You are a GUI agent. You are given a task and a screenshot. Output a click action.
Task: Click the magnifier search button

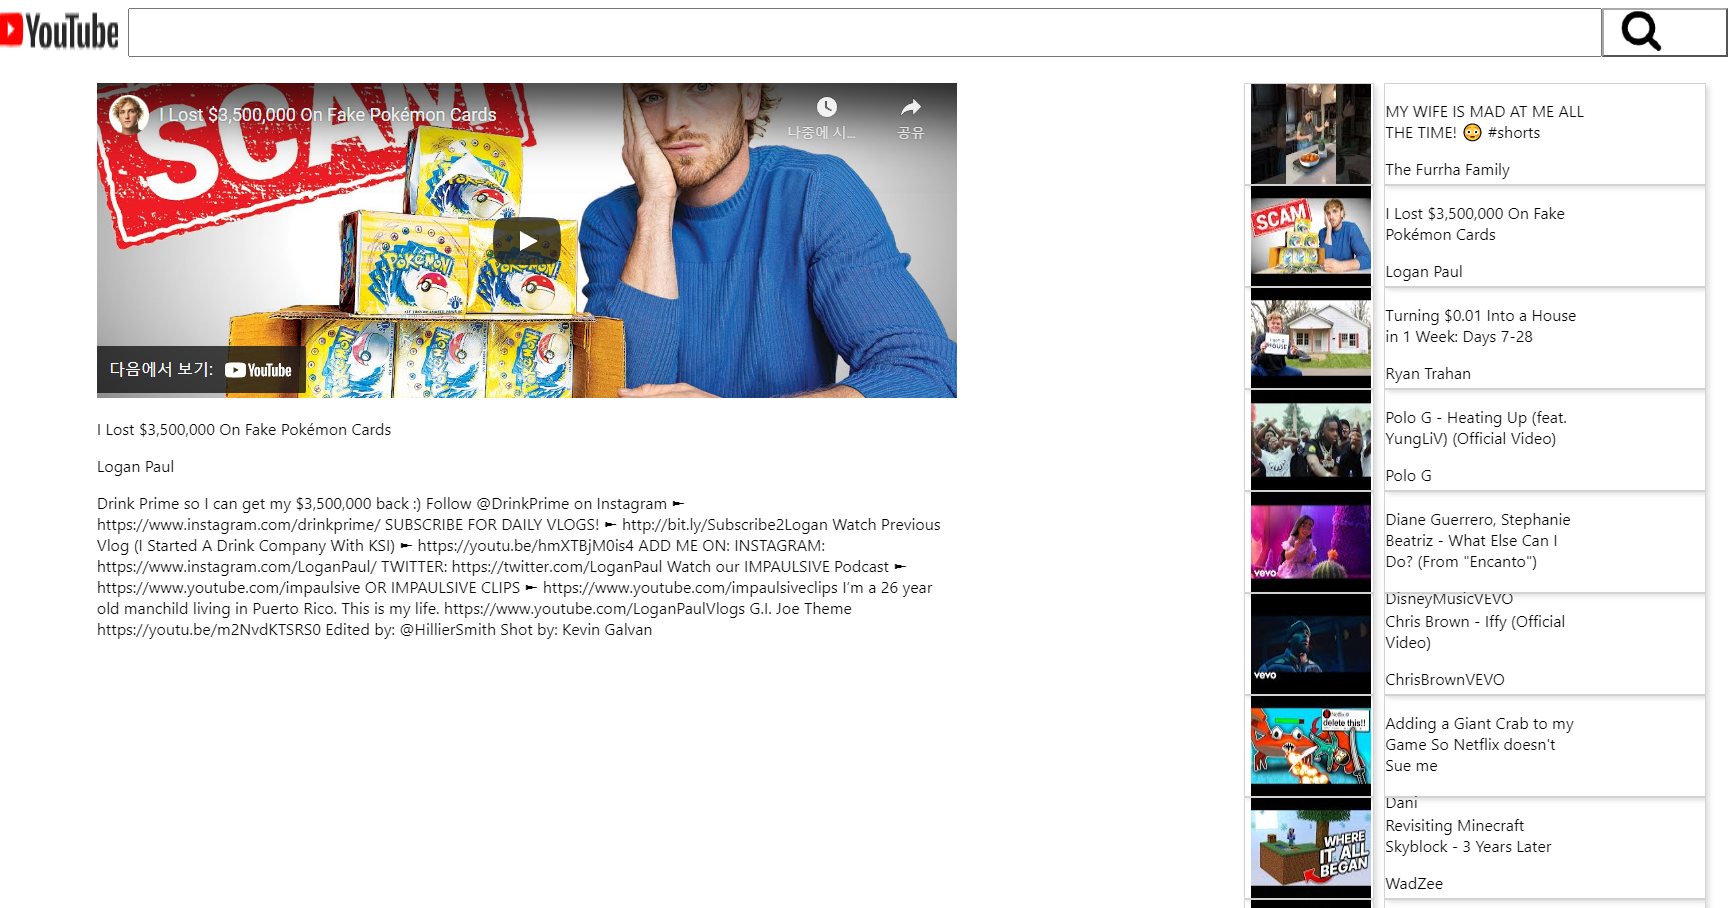[x=1663, y=32]
